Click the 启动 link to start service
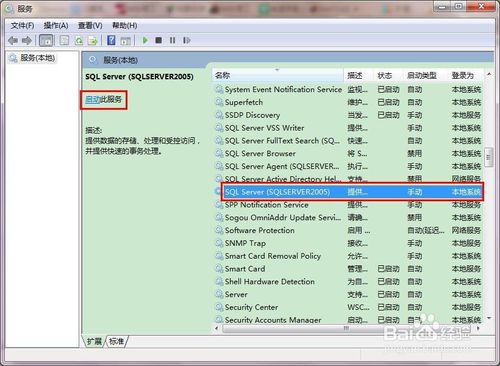This screenshot has height=366, width=500. (x=93, y=99)
